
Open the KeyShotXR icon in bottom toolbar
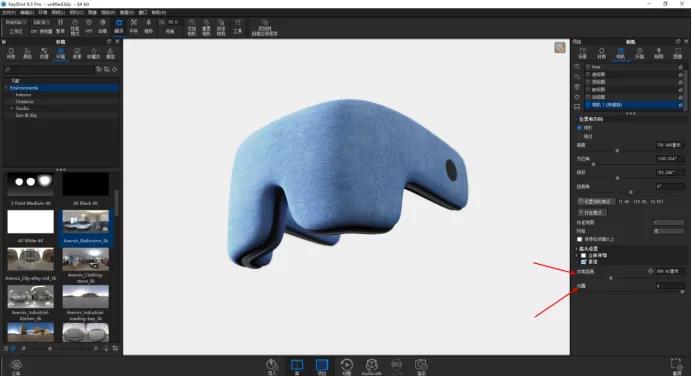372,366
